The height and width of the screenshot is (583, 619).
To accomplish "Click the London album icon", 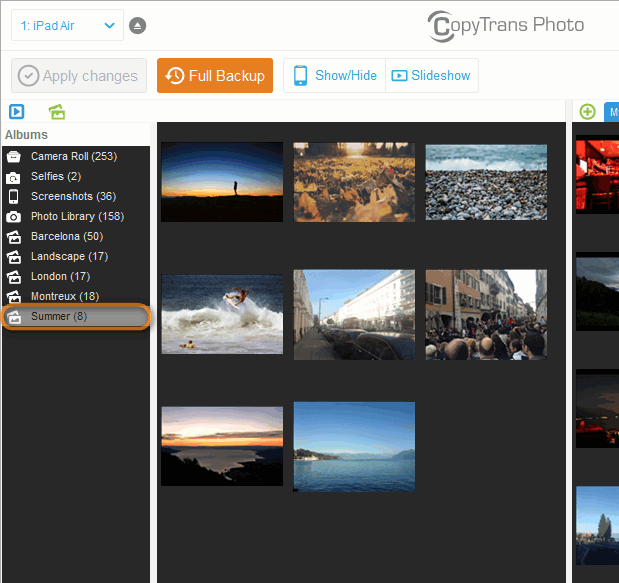I will pyautogui.click(x=14, y=277).
